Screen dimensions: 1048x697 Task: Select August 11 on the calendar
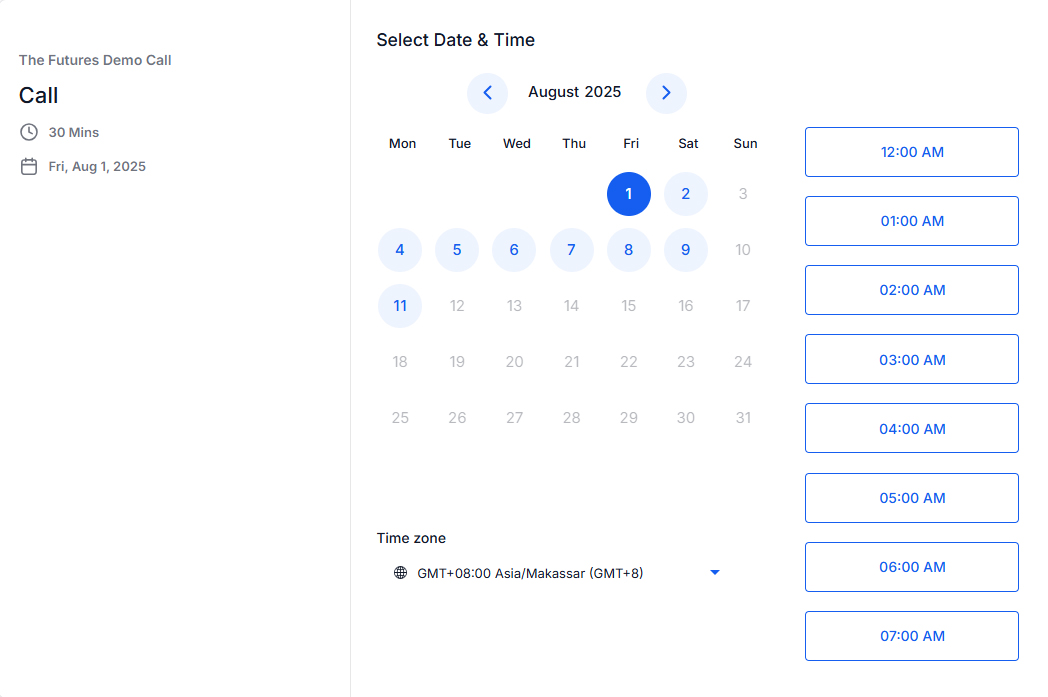coord(400,306)
